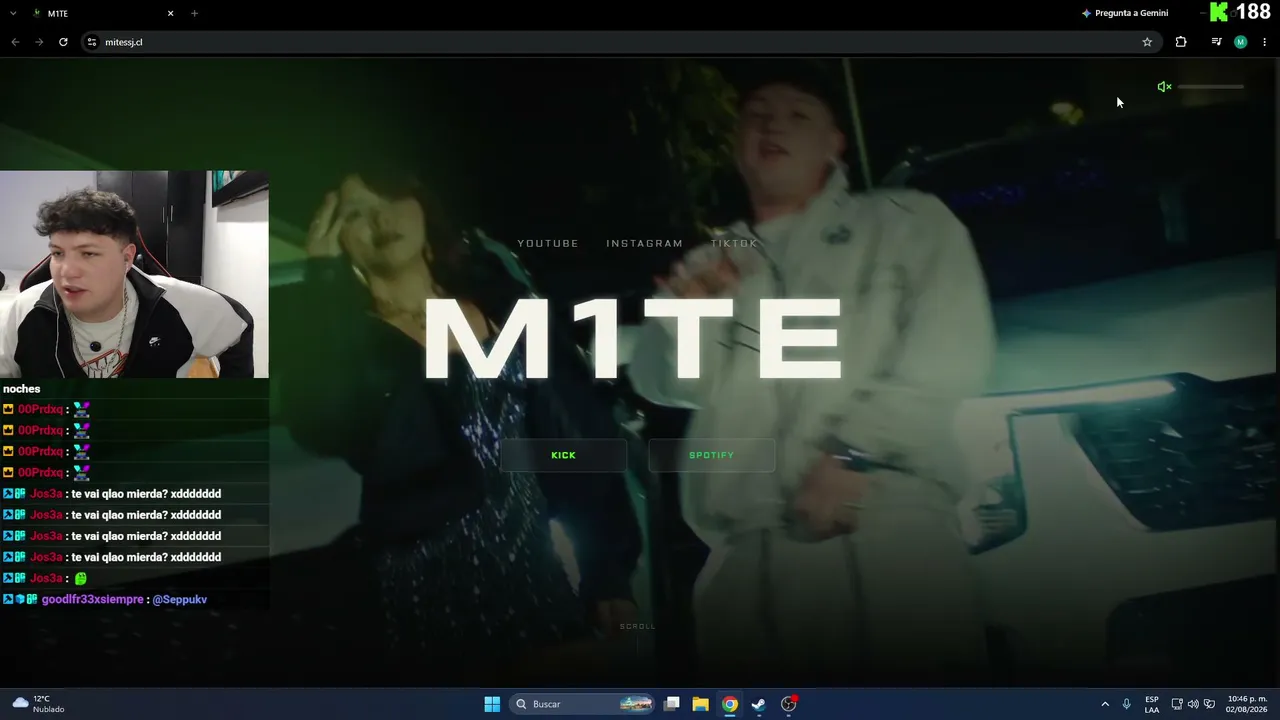Image resolution: width=1280 pixels, height=720 pixels.
Task: Unmute the site audio via speaker icon
Action: pos(1164,87)
